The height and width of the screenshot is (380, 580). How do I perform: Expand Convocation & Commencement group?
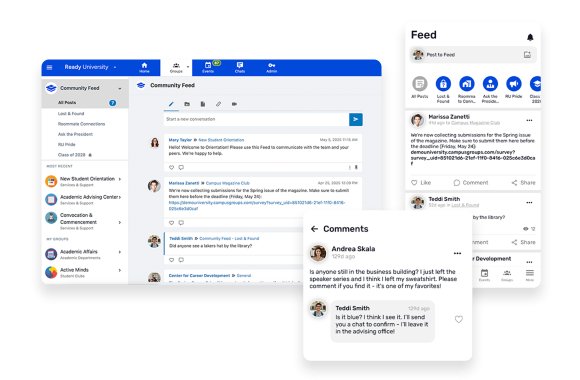pos(120,222)
